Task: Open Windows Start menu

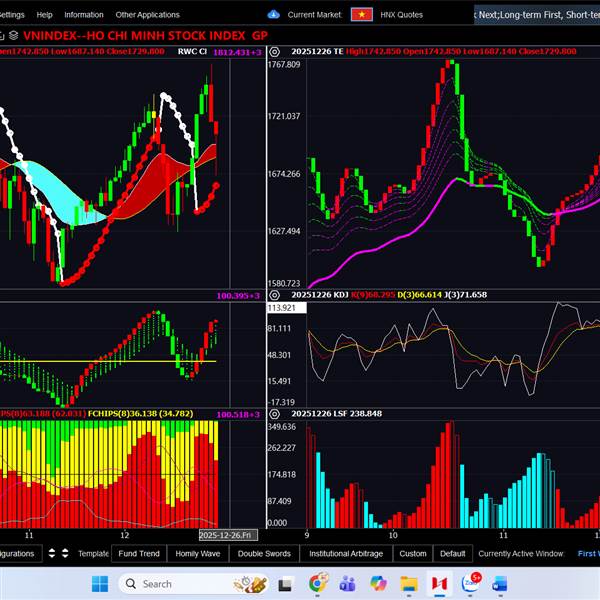Action: click(100, 583)
